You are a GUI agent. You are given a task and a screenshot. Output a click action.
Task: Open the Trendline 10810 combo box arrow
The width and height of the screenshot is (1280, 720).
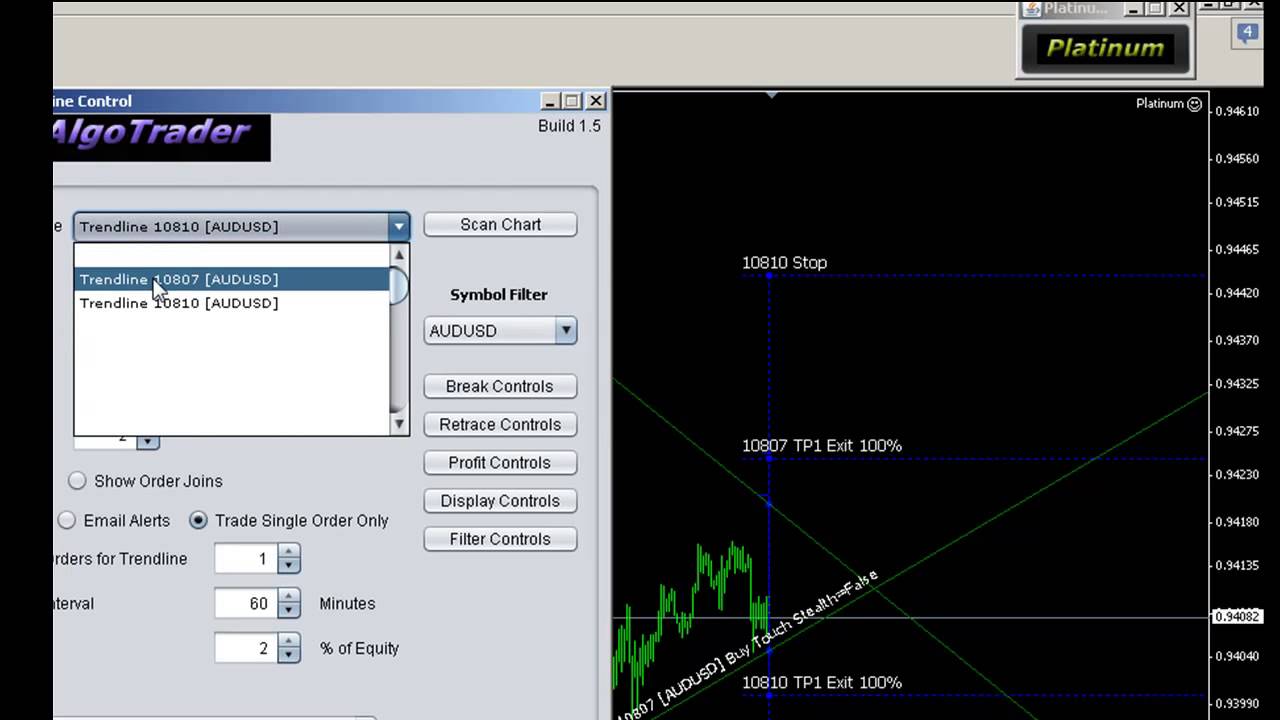click(399, 226)
